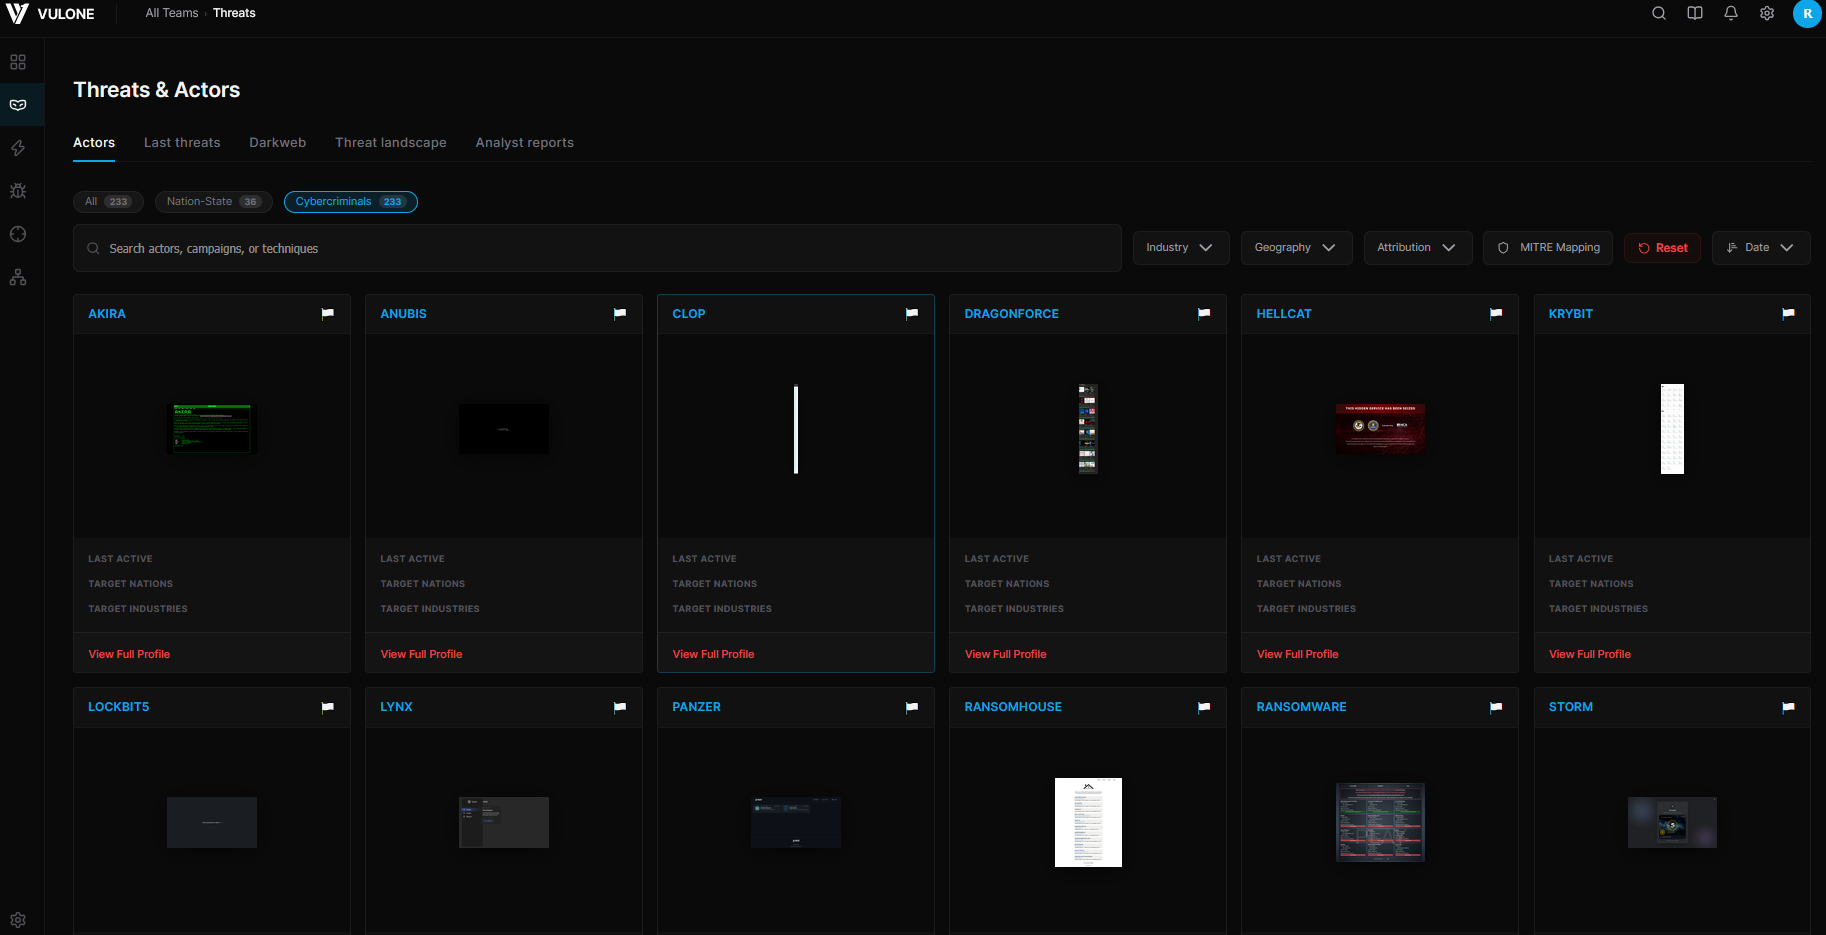Flag the ANUBIS actor card
The image size is (1826, 935).
click(620, 314)
